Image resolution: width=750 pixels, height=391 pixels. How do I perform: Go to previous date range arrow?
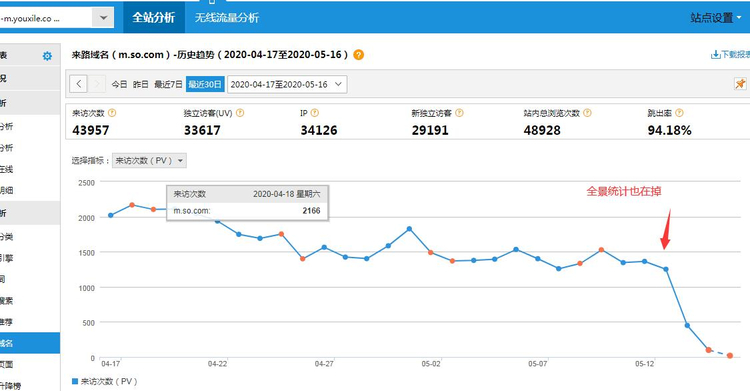[x=78, y=84]
